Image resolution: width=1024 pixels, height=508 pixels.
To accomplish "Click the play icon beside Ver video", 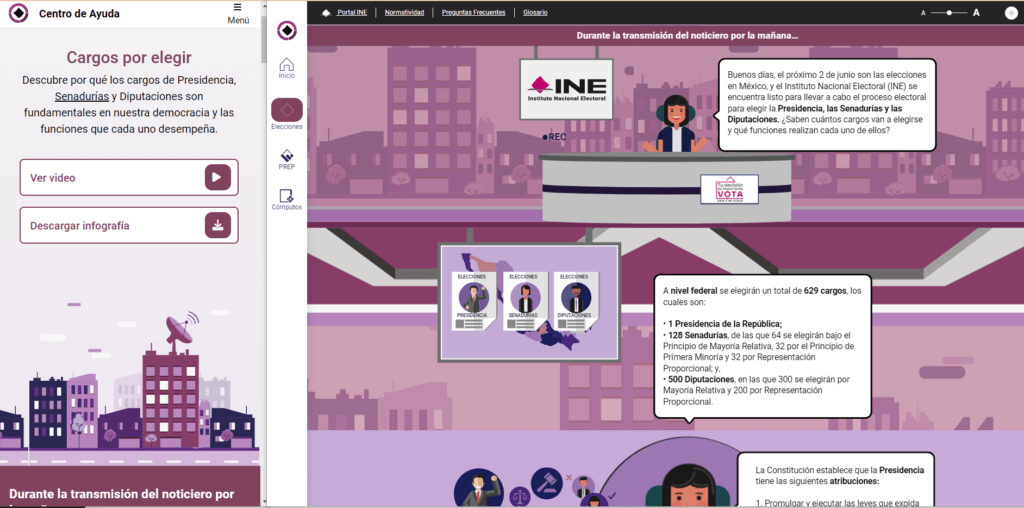I will click(218, 178).
